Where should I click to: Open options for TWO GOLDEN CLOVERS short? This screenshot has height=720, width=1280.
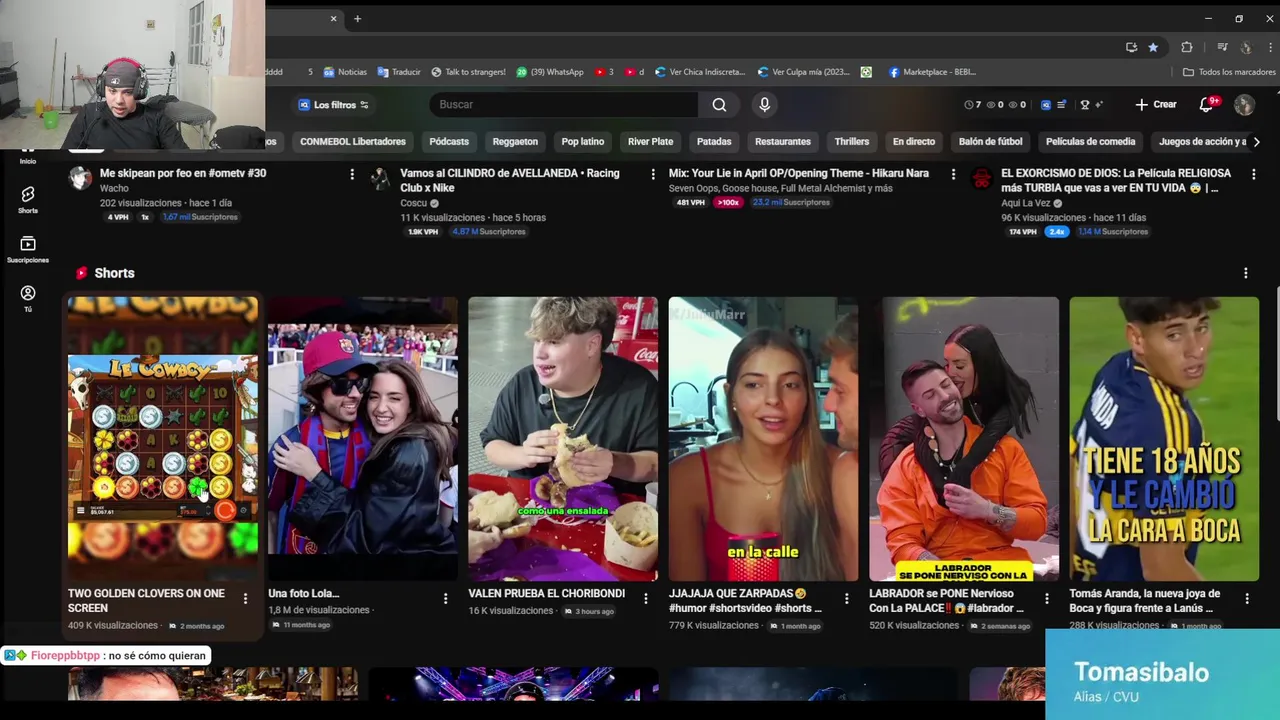(245, 599)
